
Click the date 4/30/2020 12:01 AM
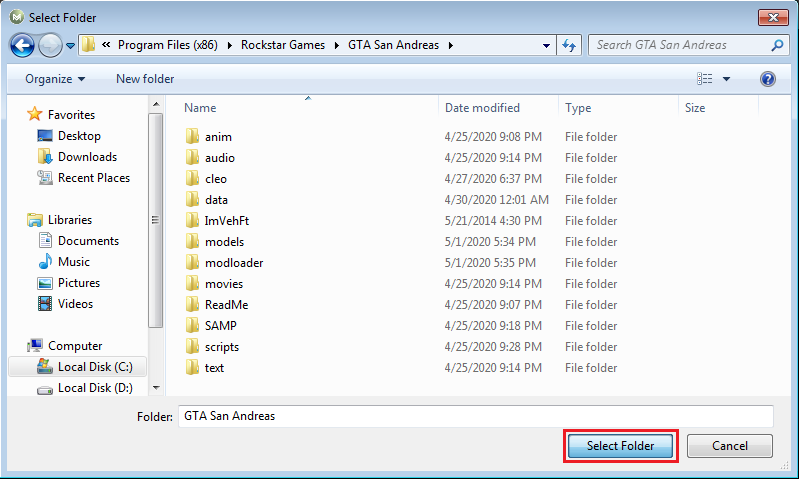pyautogui.click(x=496, y=200)
